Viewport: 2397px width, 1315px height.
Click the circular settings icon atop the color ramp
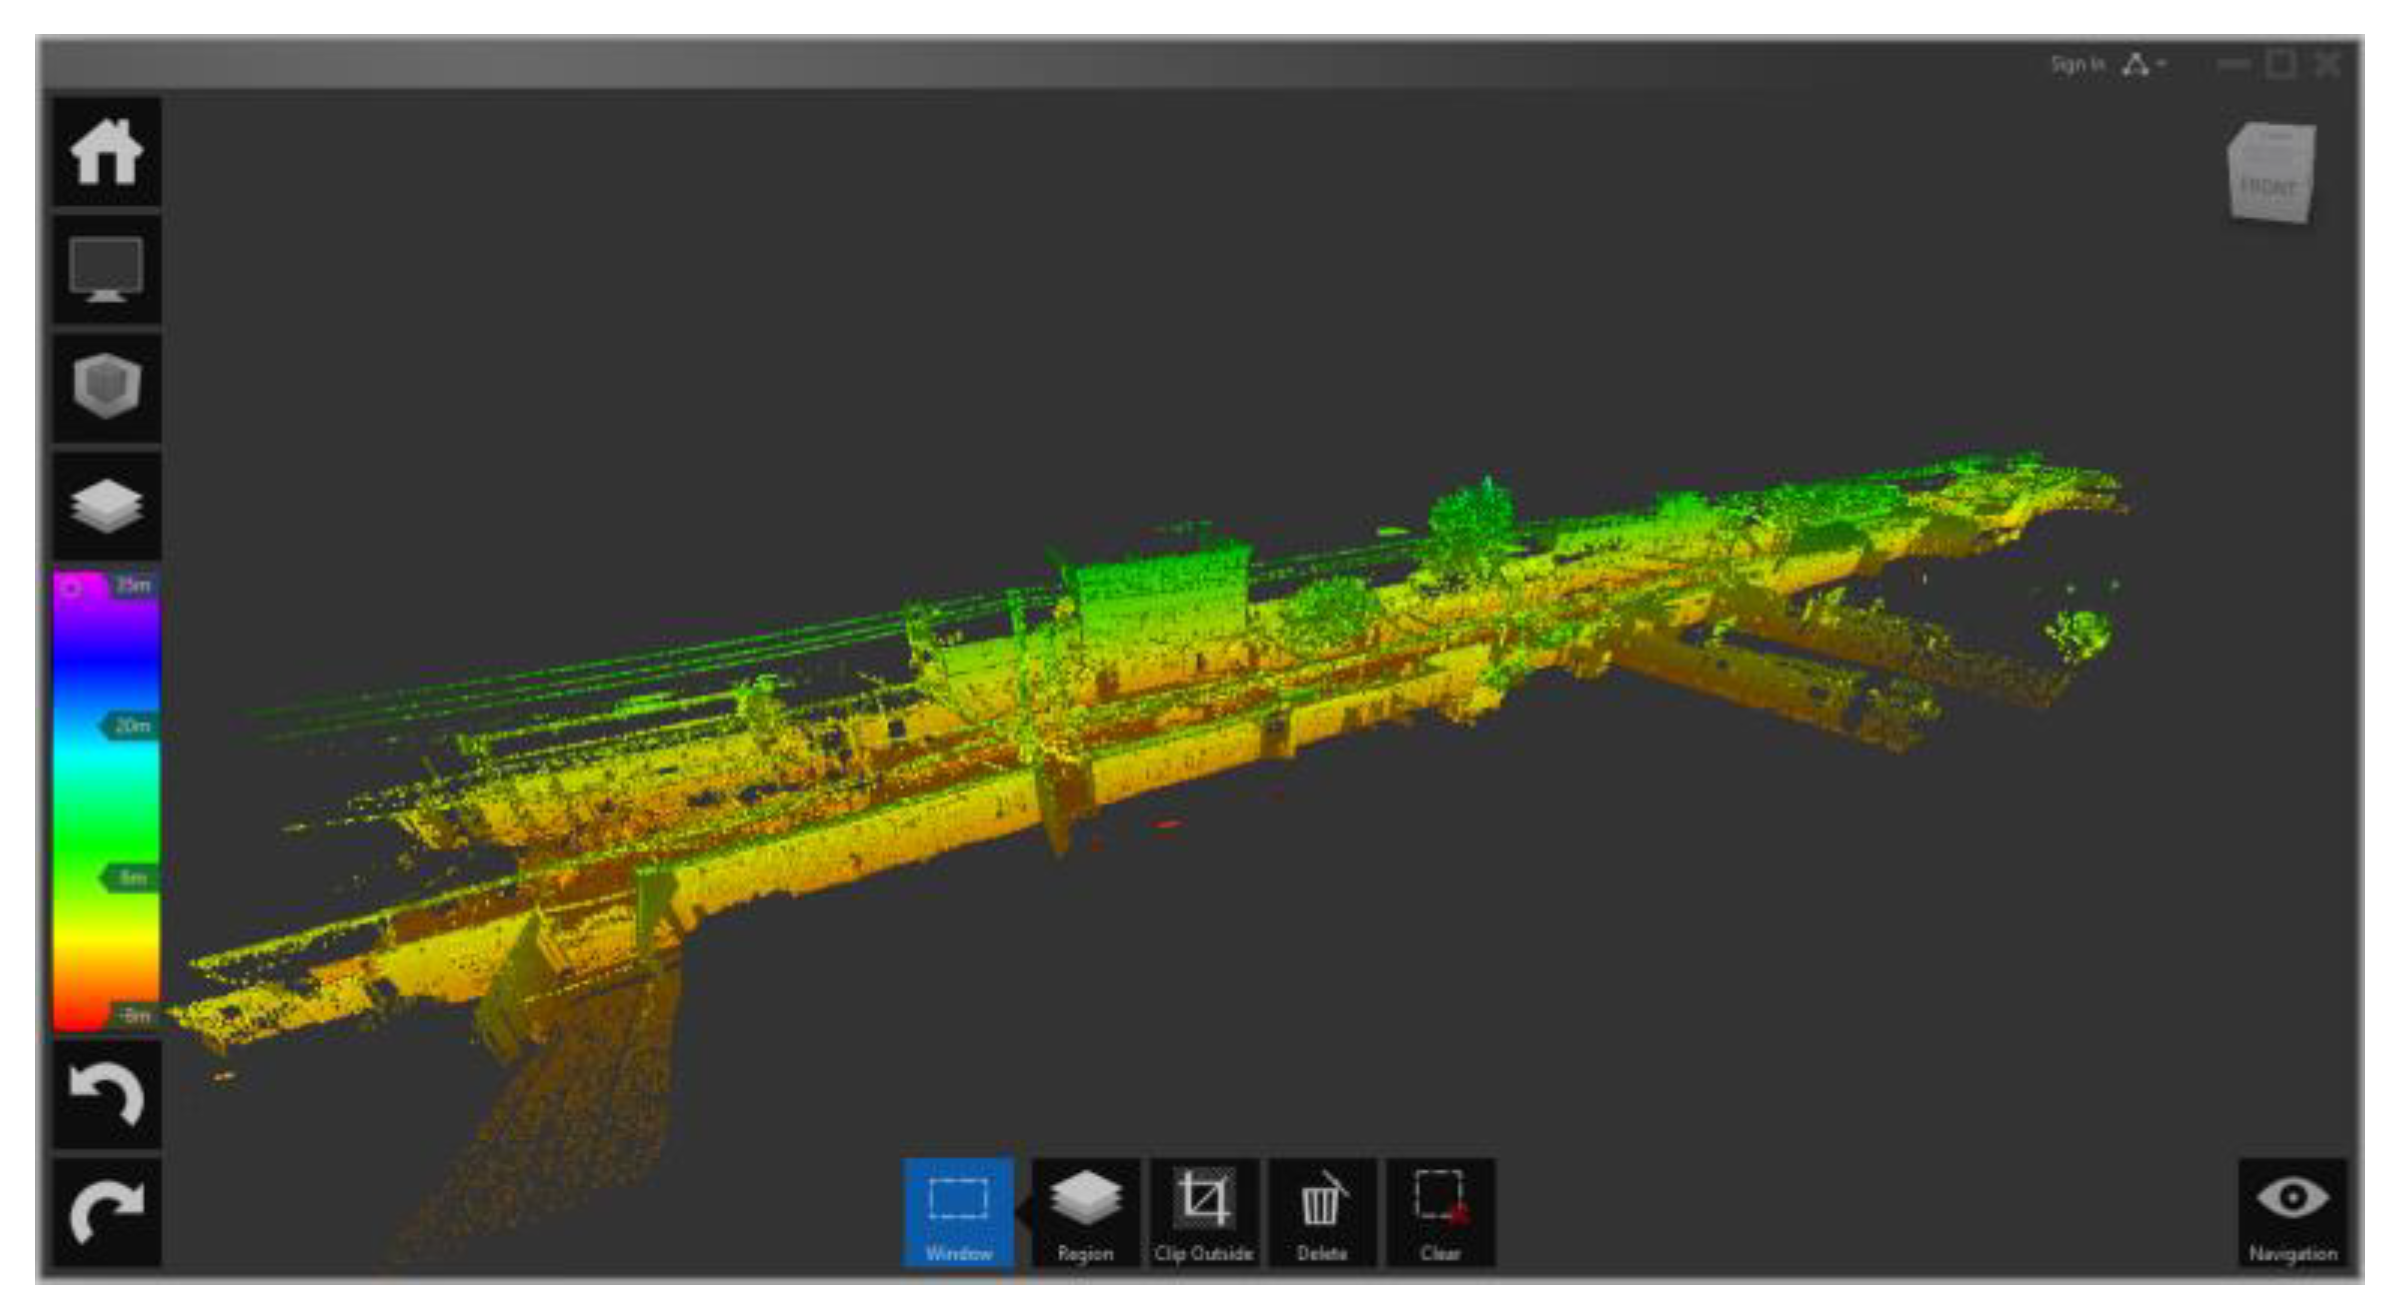pos(71,587)
